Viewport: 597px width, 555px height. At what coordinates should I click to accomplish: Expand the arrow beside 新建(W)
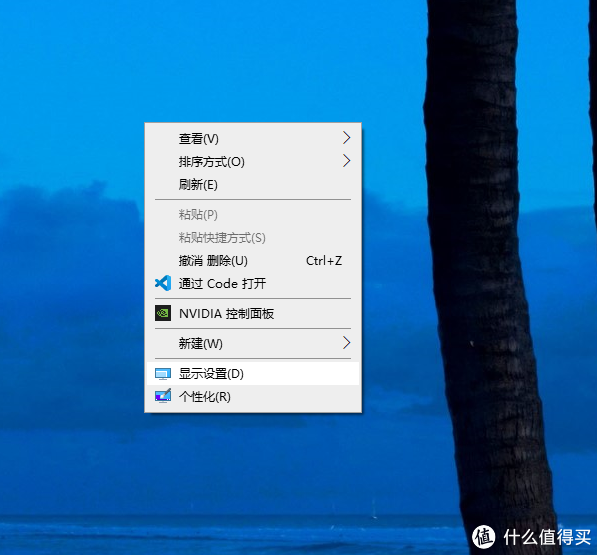click(346, 343)
